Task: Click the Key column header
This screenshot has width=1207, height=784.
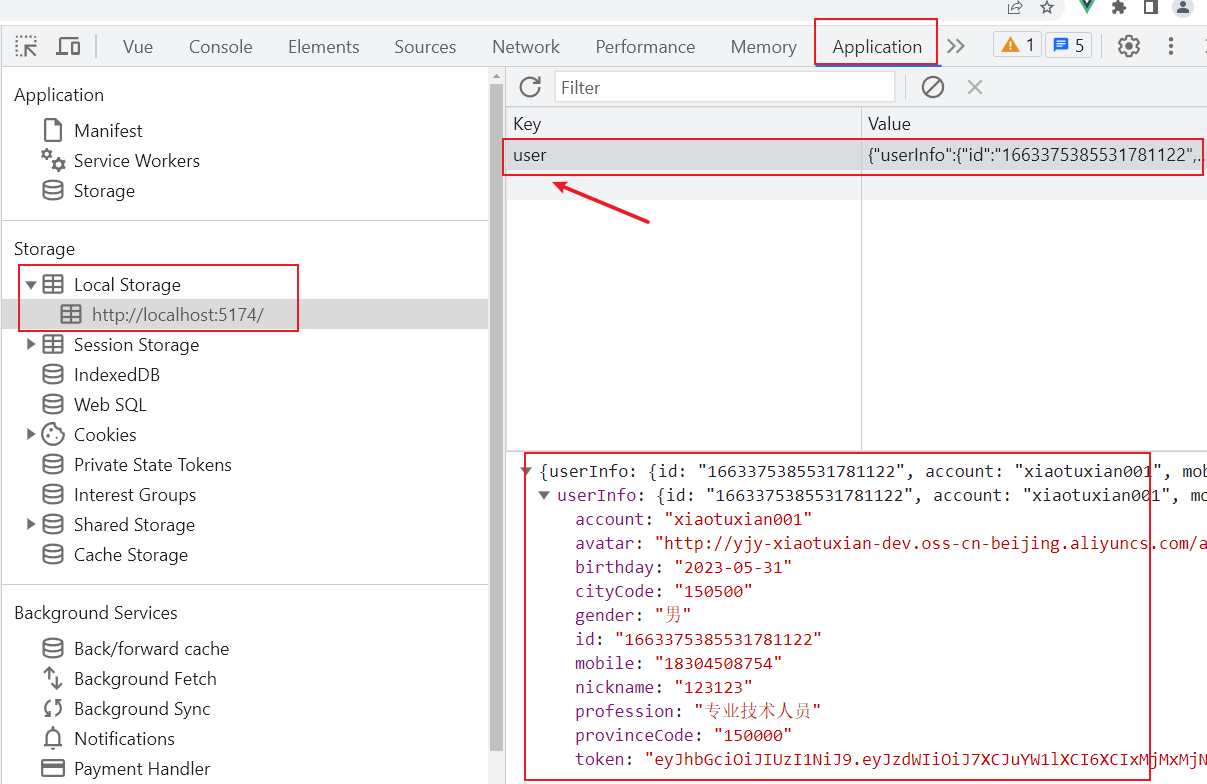Action: pyautogui.click(x=684, y=124)
